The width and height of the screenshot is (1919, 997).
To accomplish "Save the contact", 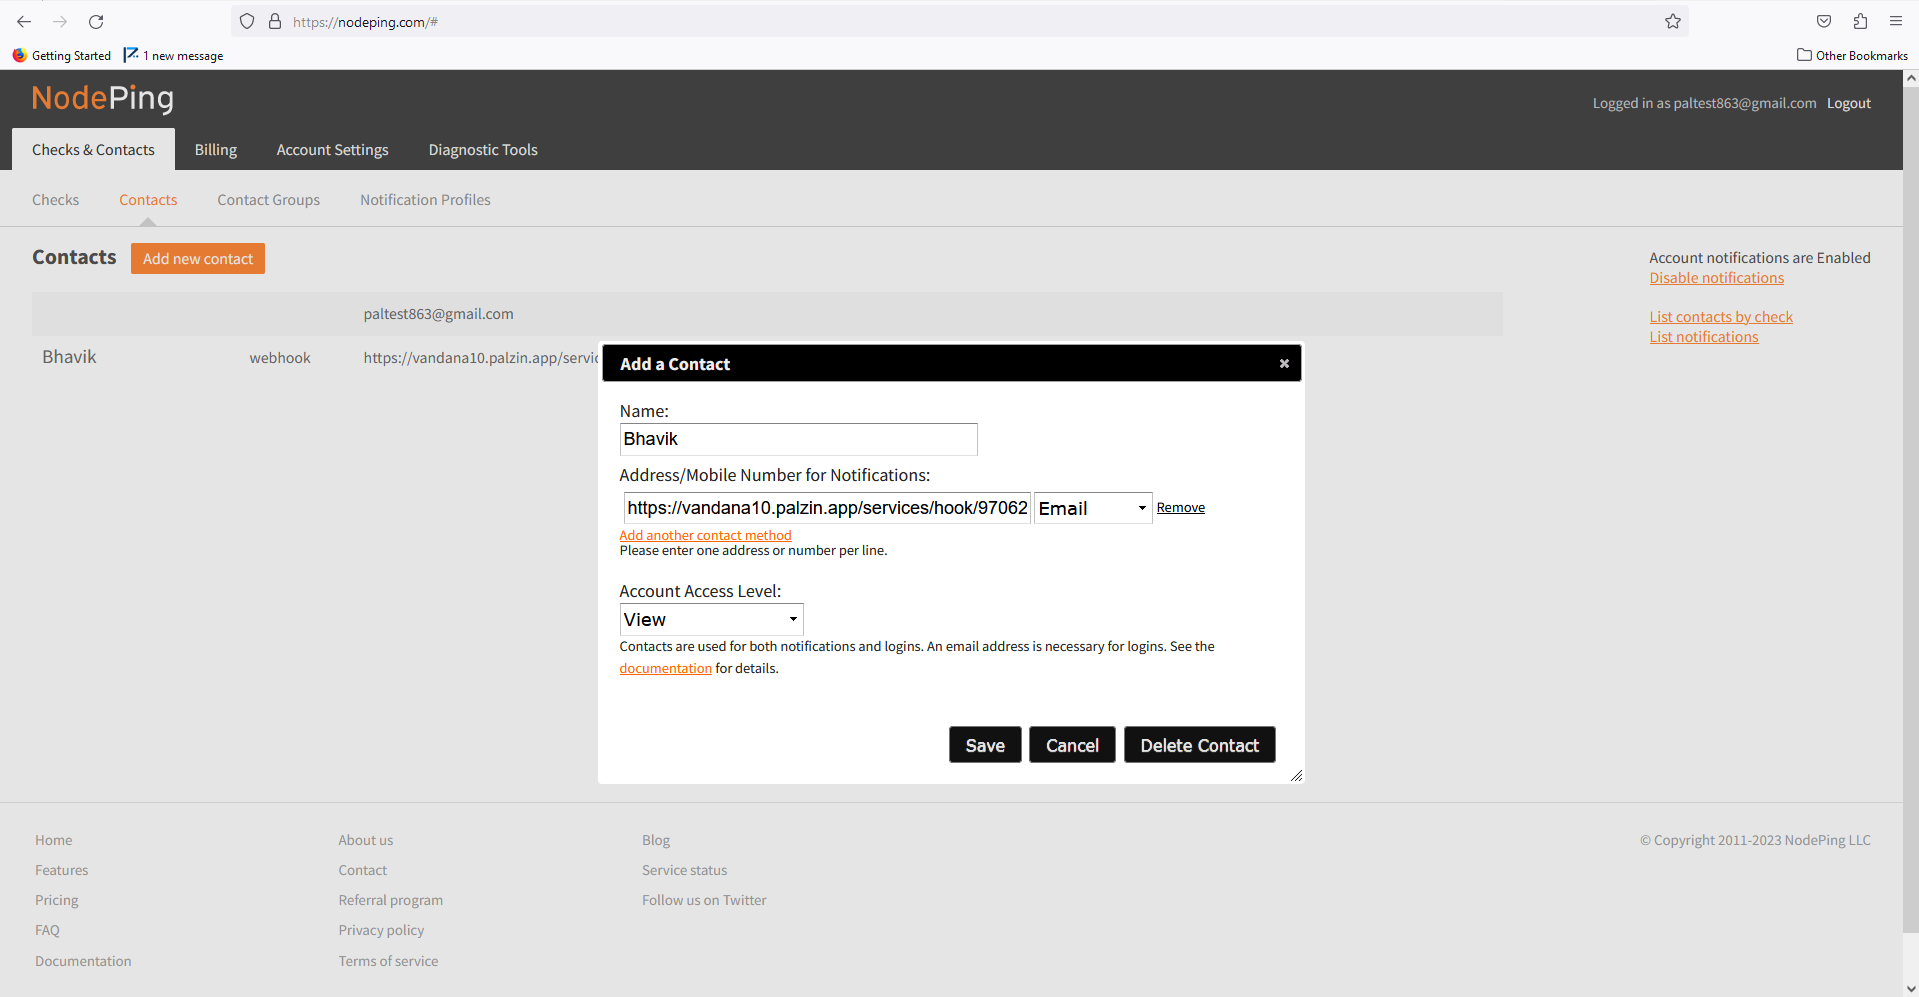I will [985, 745].
